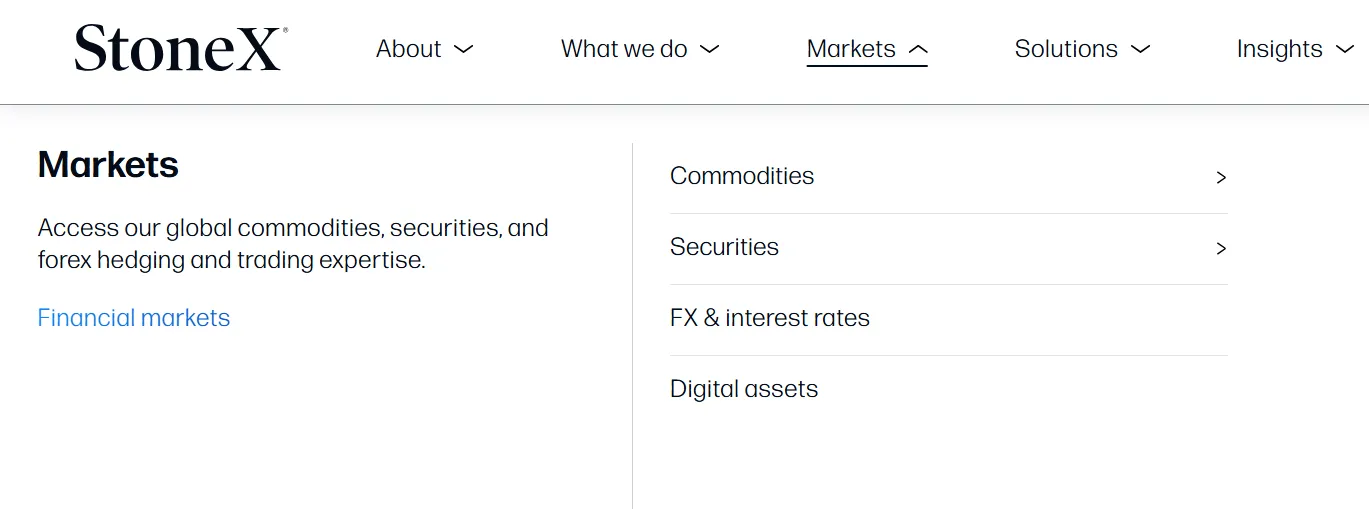Open the What we do chevron
1369x509 pixels.
coord(709,49)
